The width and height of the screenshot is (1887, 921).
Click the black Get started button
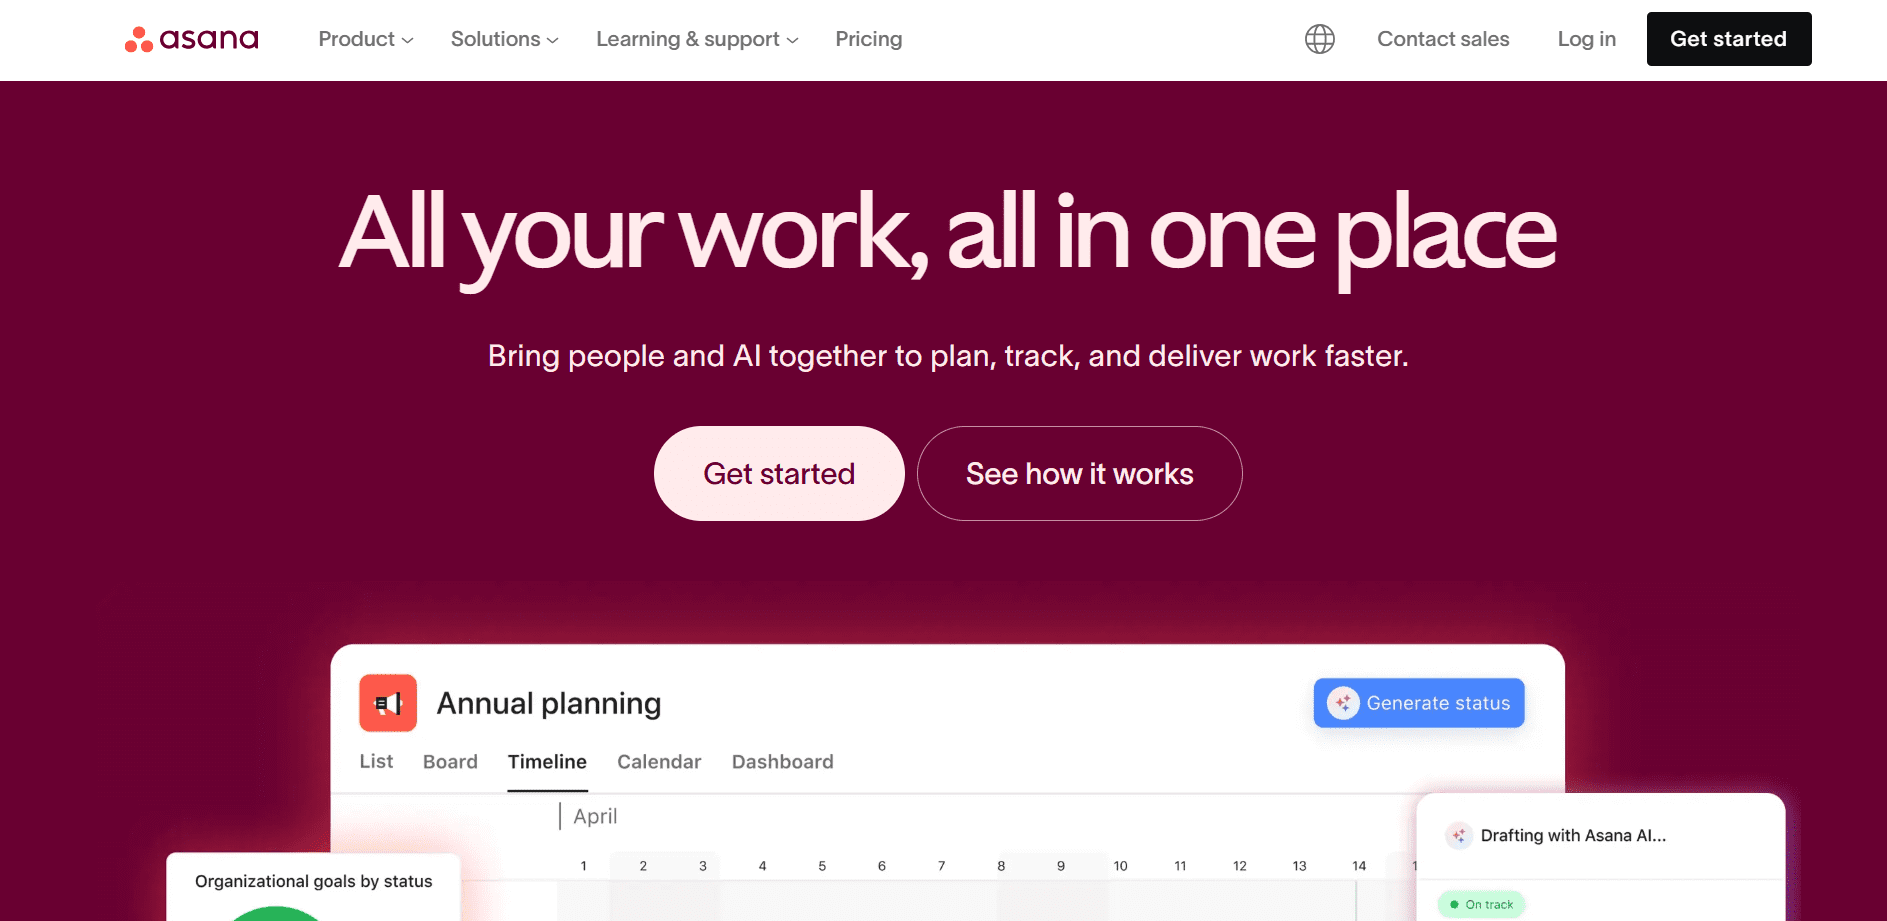(1728, 39)
